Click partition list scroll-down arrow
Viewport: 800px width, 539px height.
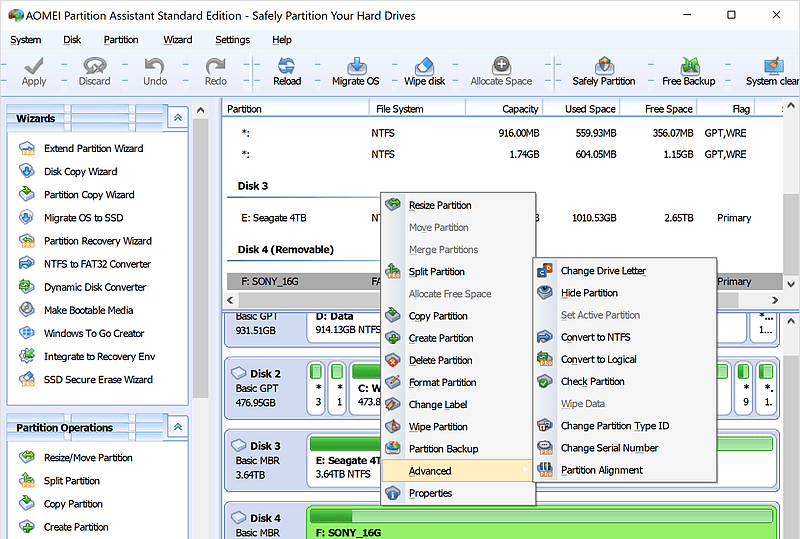[791, 284]
